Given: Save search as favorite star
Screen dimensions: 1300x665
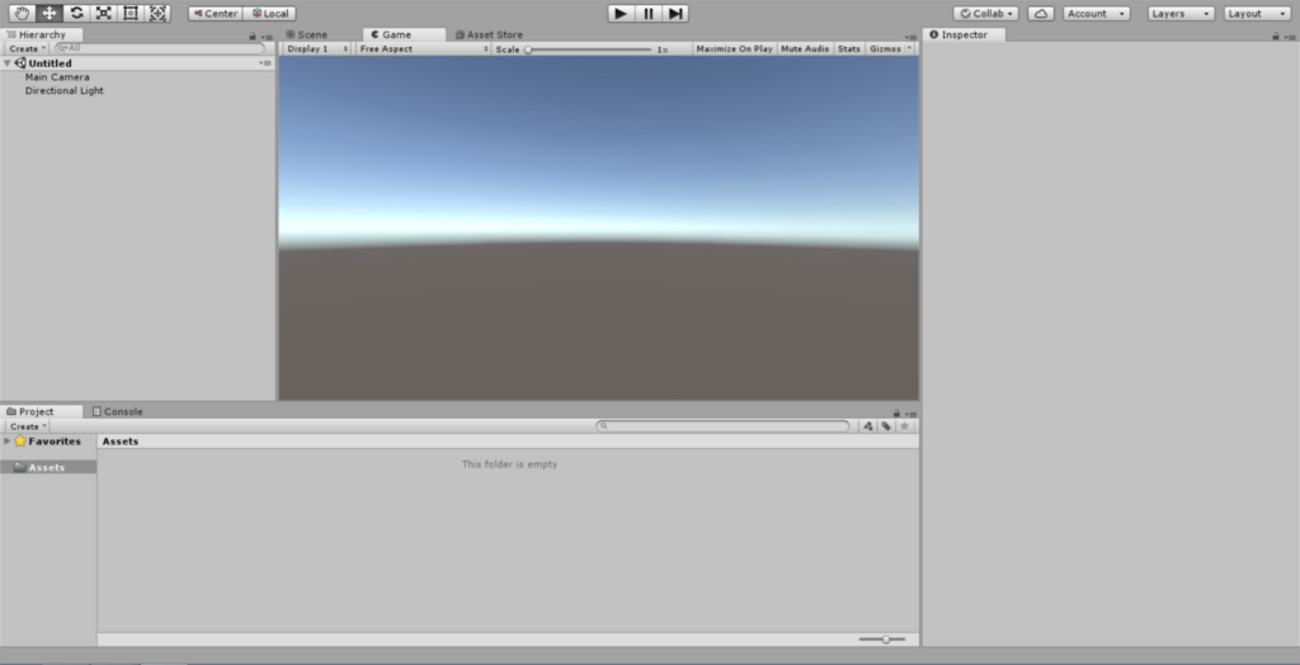Looking at the screenshot, I should [x=904, y=426].
